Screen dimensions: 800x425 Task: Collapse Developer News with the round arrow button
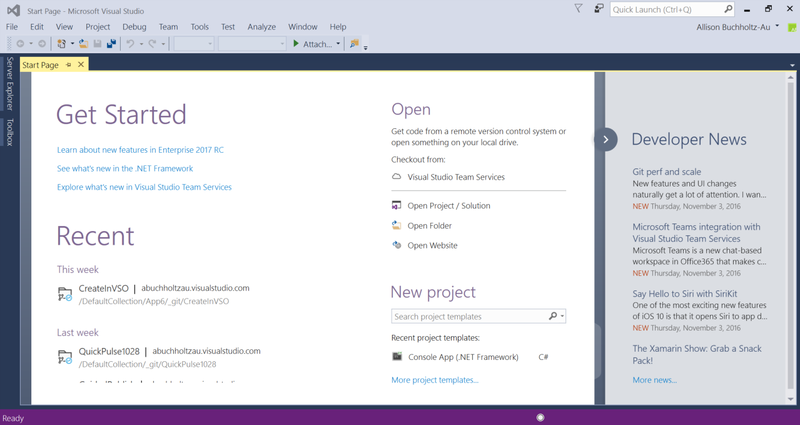[606, 139]
